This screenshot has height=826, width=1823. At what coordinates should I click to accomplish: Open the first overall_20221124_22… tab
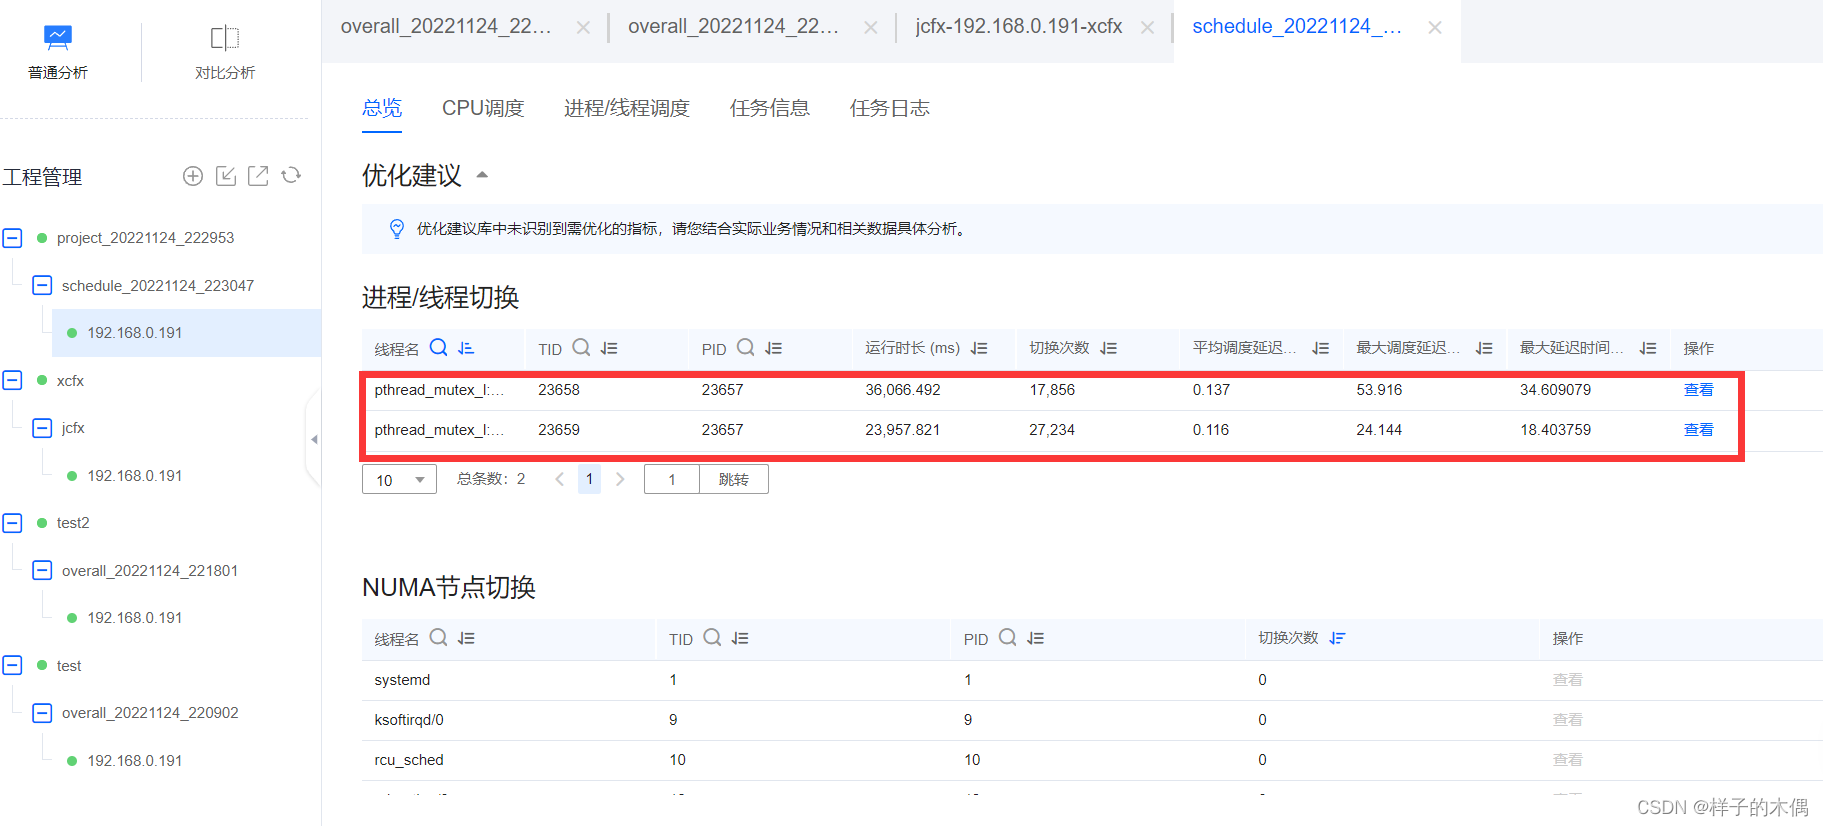click(x=446, y=27)
